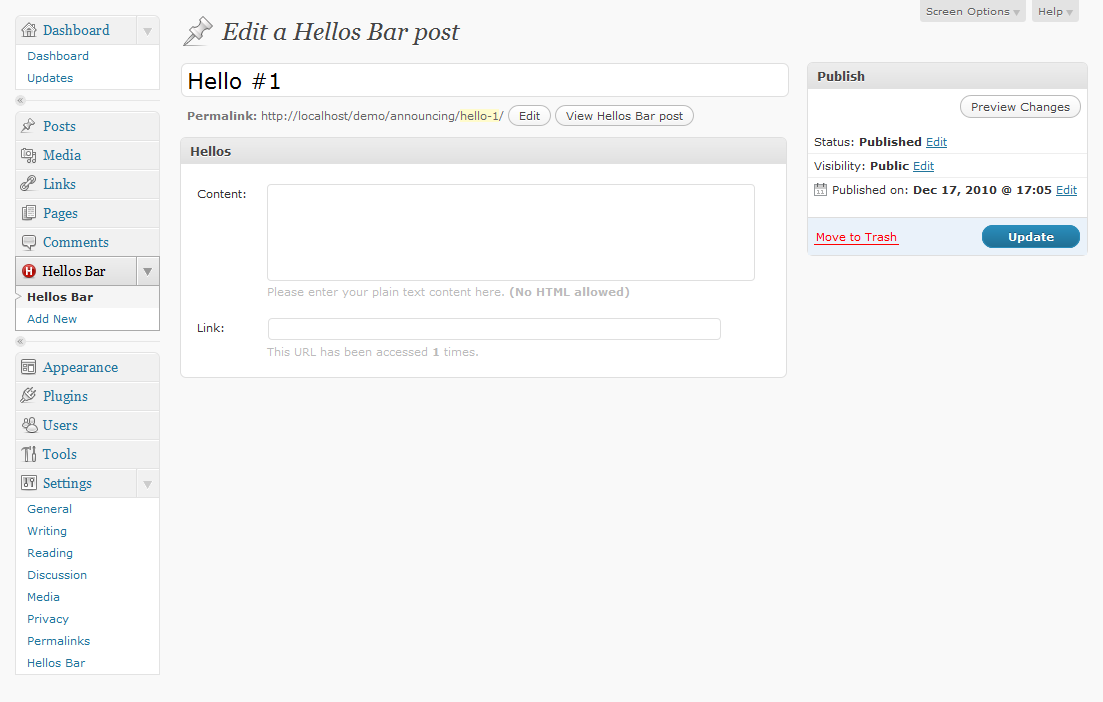Screen dimensions: 1103x702
Task: Click the Appearance icon in sidebar
Action: [x=28, y=366]
